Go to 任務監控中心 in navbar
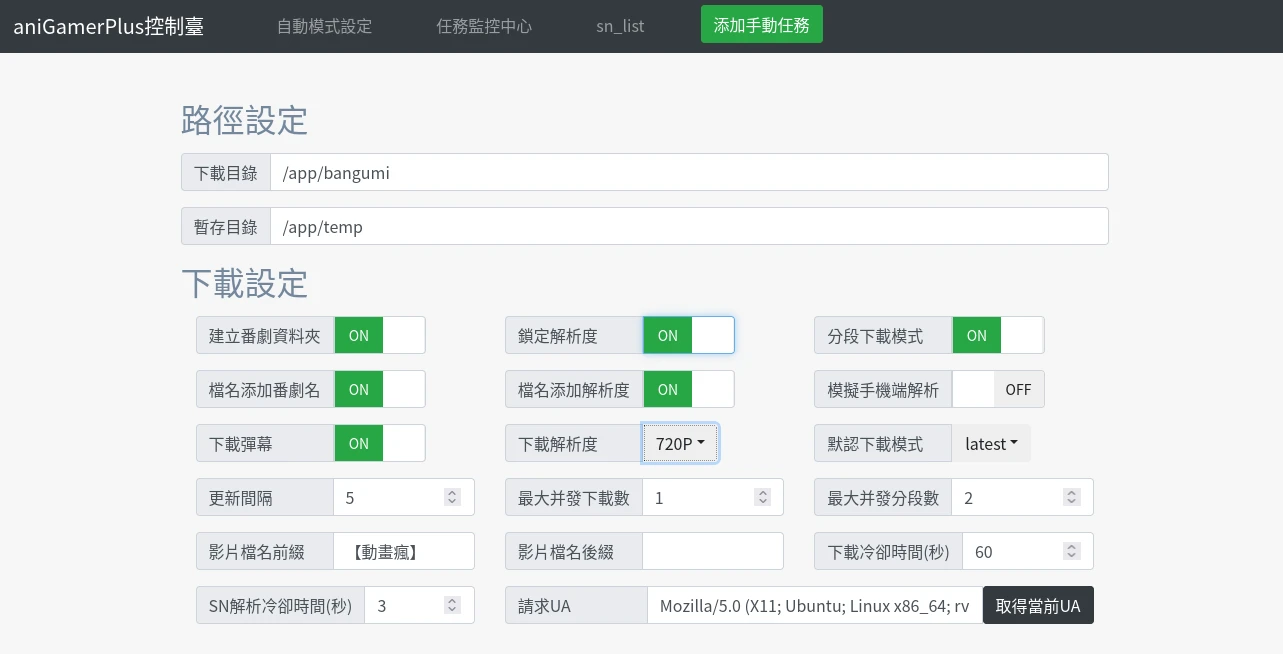1283x654 pixels. (484, 26)
